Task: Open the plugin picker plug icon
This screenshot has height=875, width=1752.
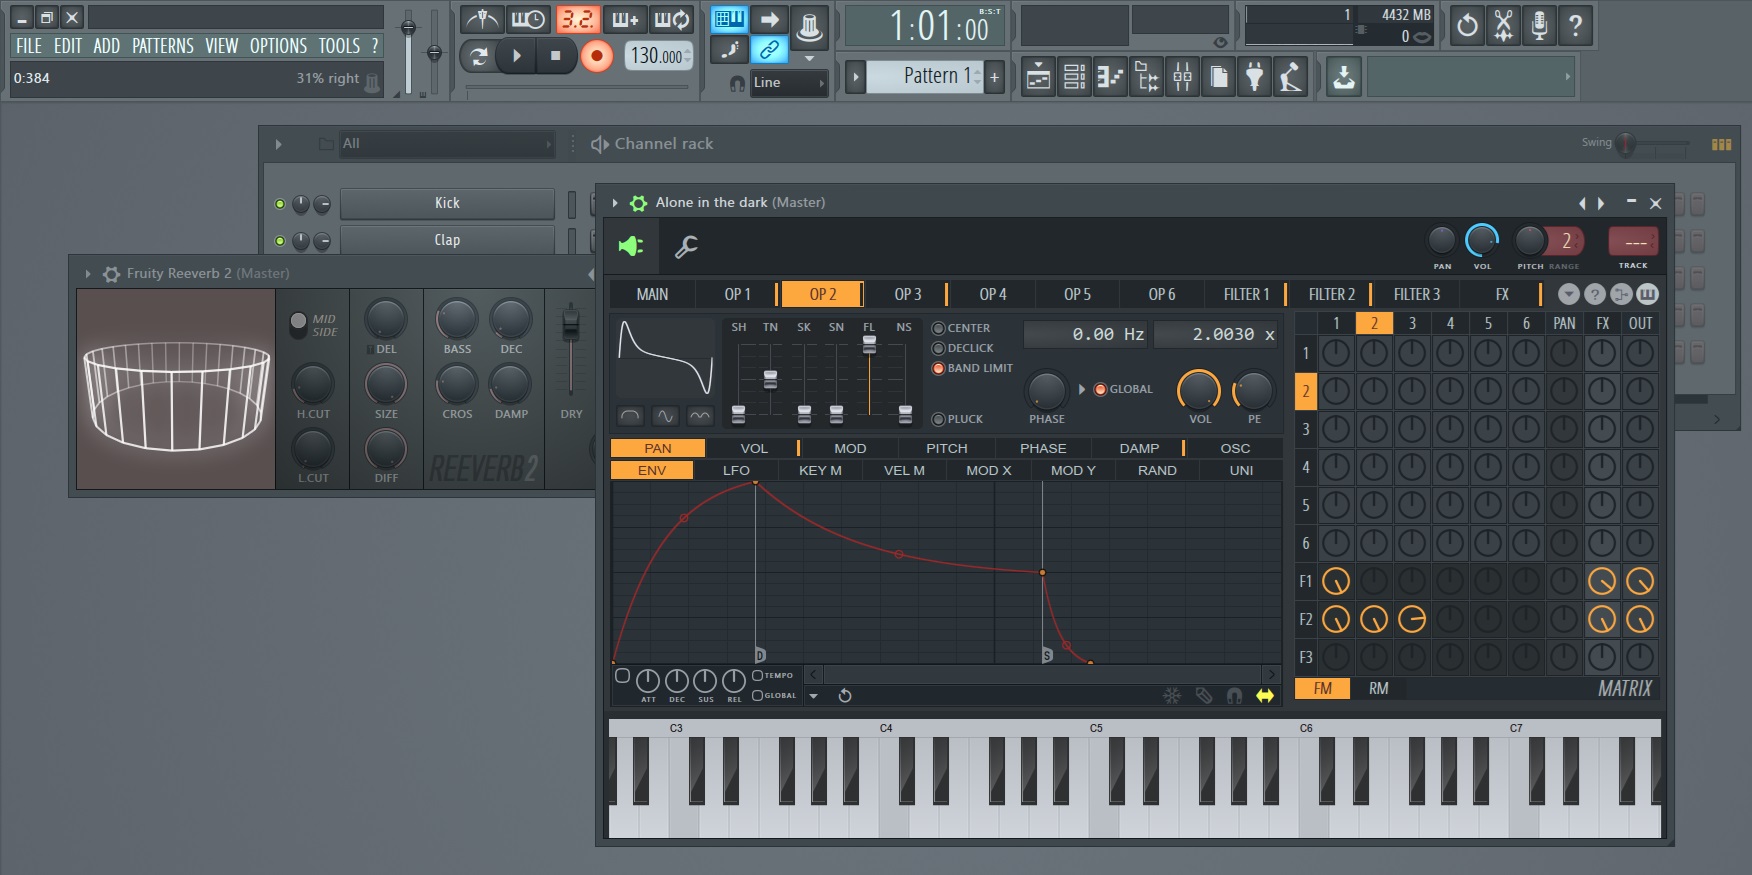Action: (1255, 77)
